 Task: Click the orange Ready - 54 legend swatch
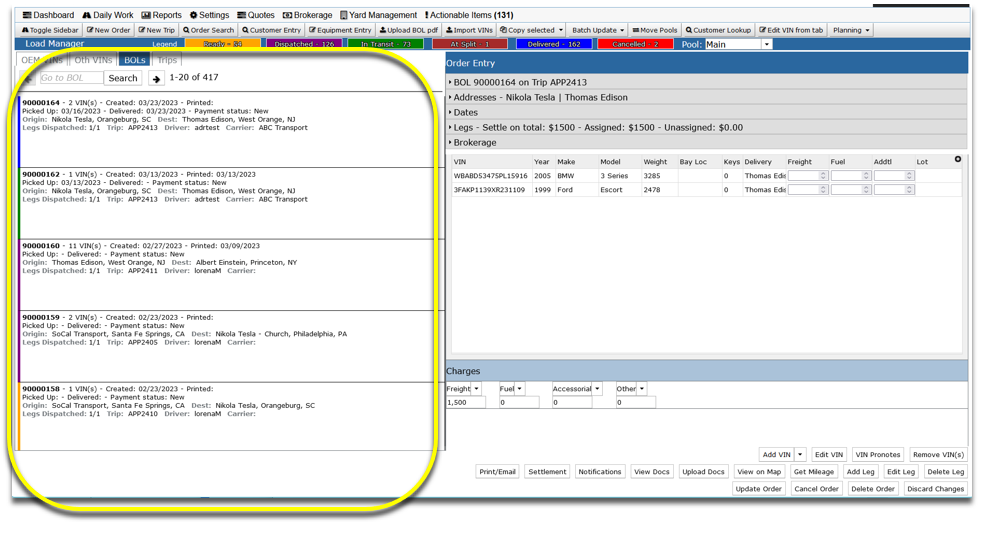(x=222, y=44)
